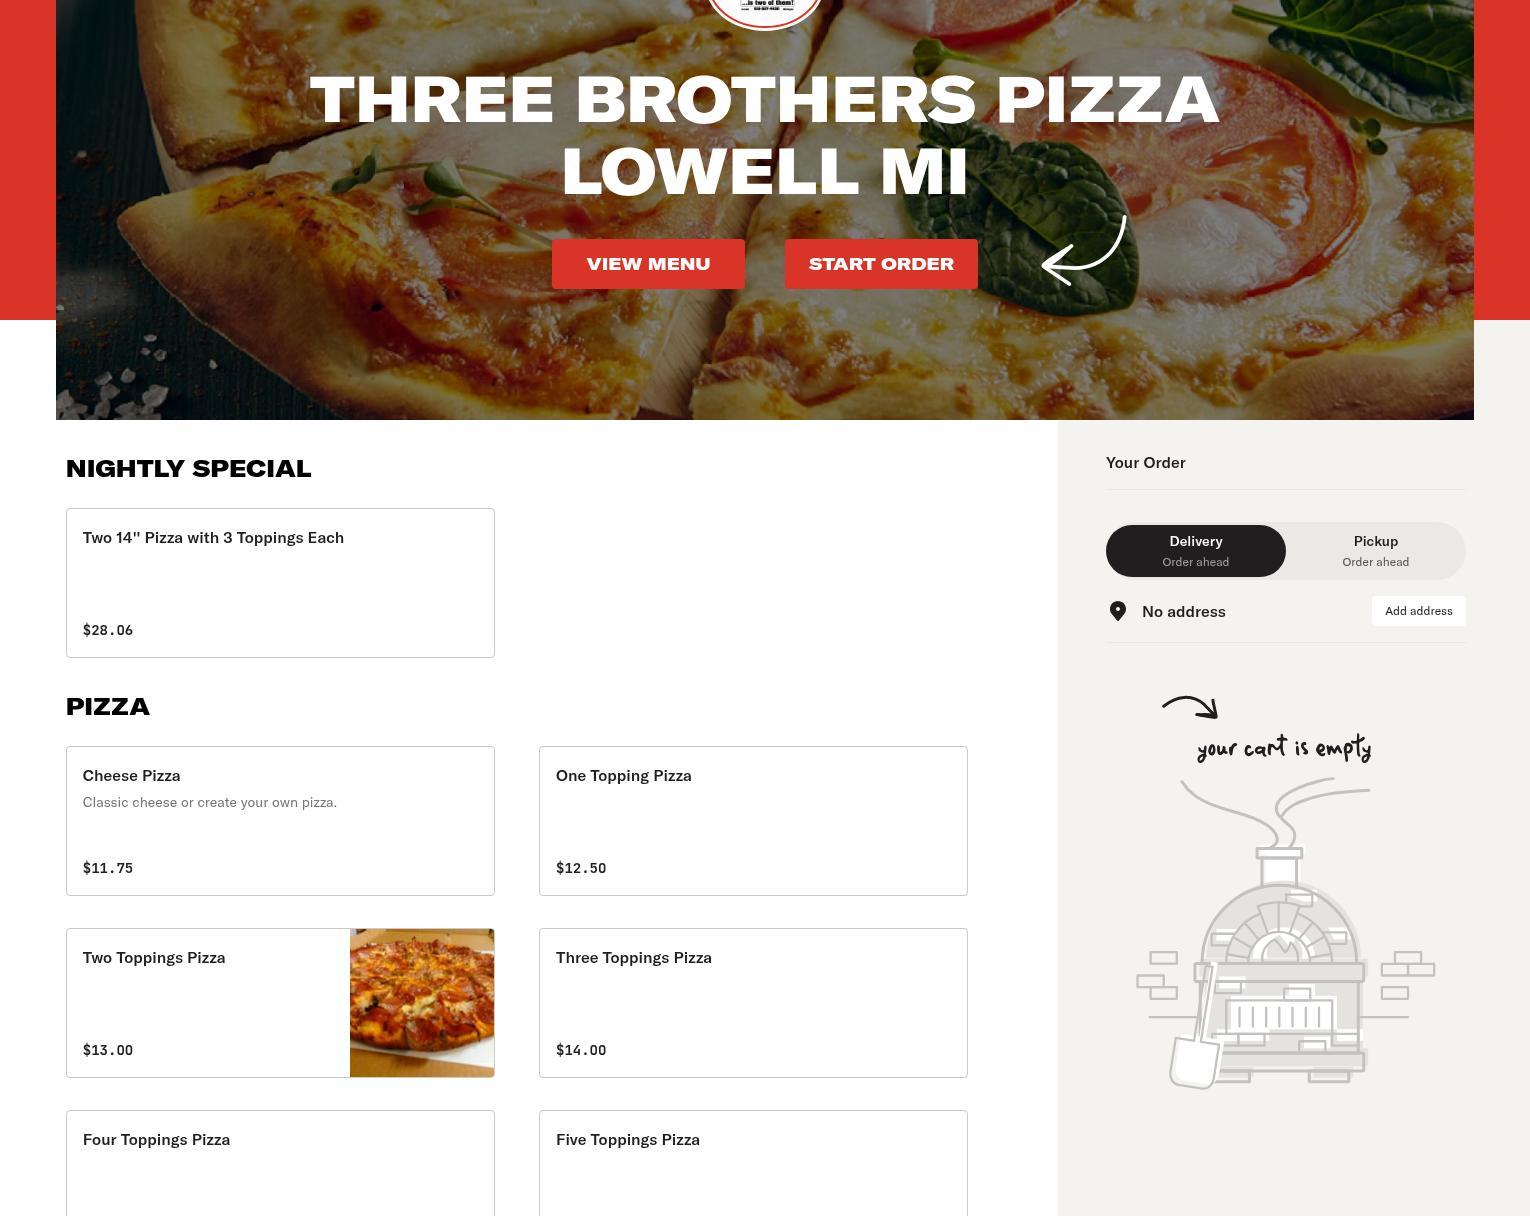Click the location pin icon
1530x1216 pixels.
1118,611
